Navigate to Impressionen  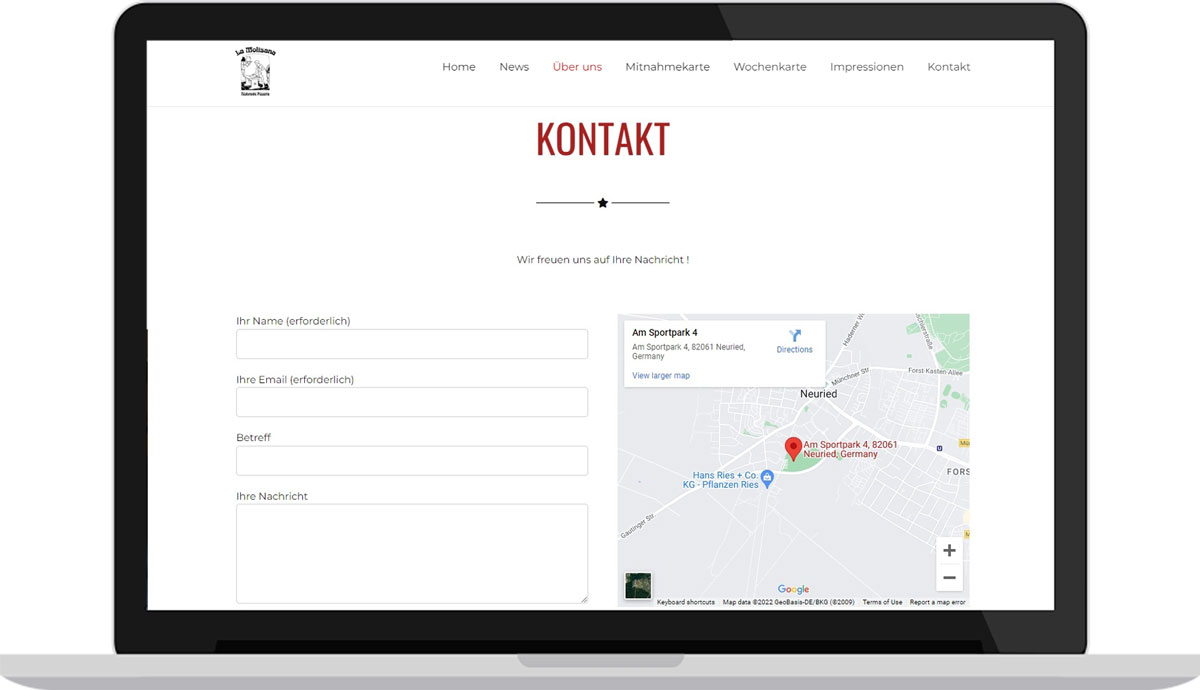click(x=866, y=67)
